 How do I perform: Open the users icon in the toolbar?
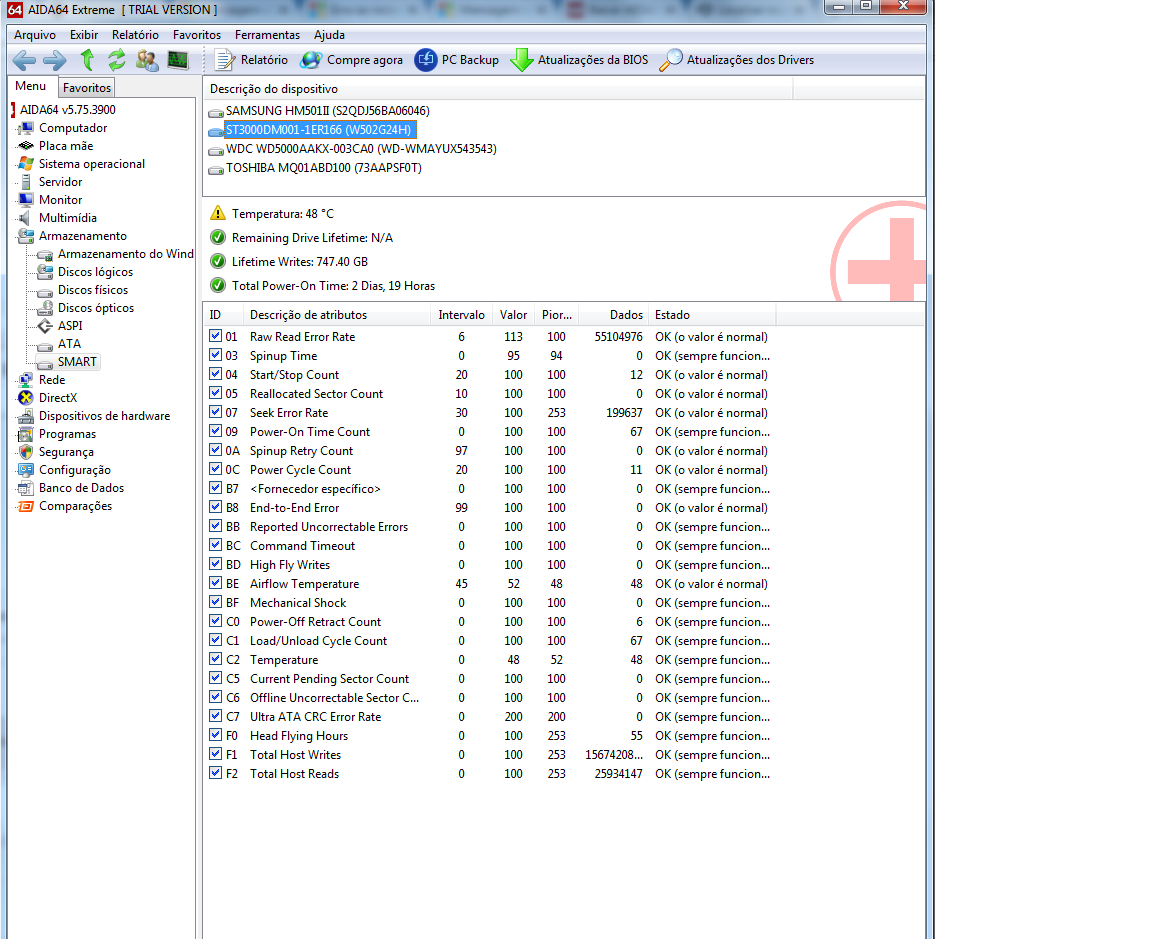coord(147,60)
